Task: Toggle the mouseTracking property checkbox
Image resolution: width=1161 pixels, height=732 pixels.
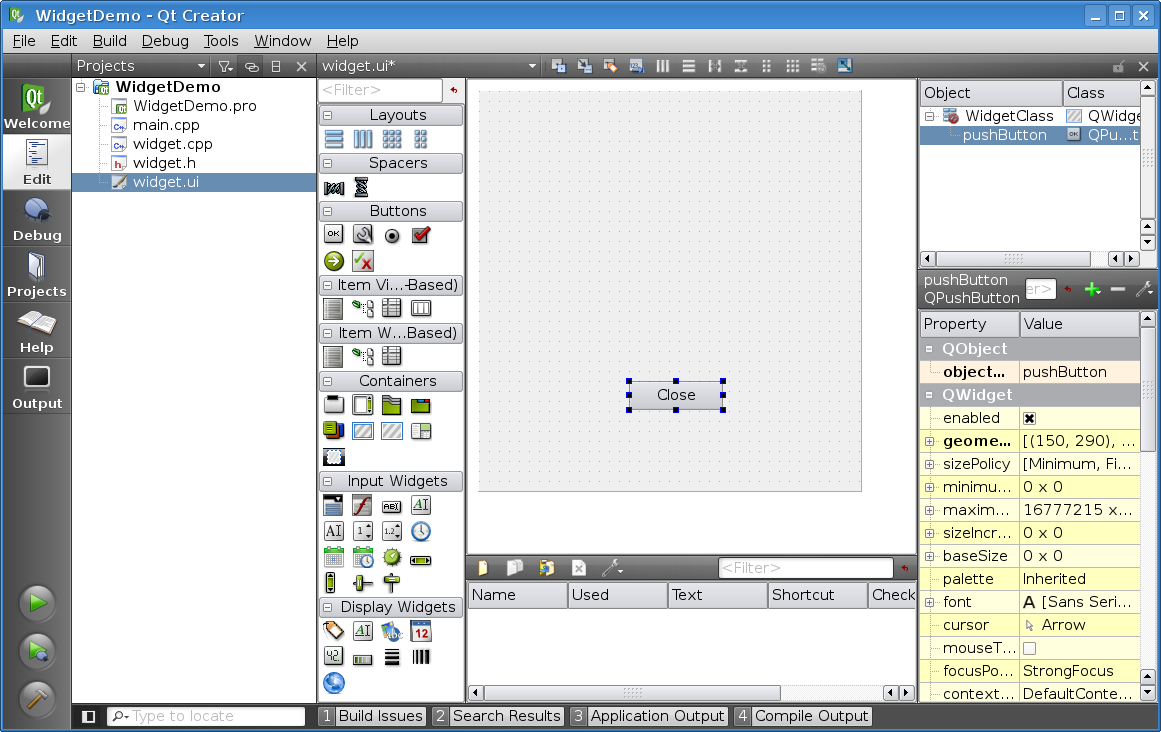Action: pyautogui.click(x=1029, y=648)
